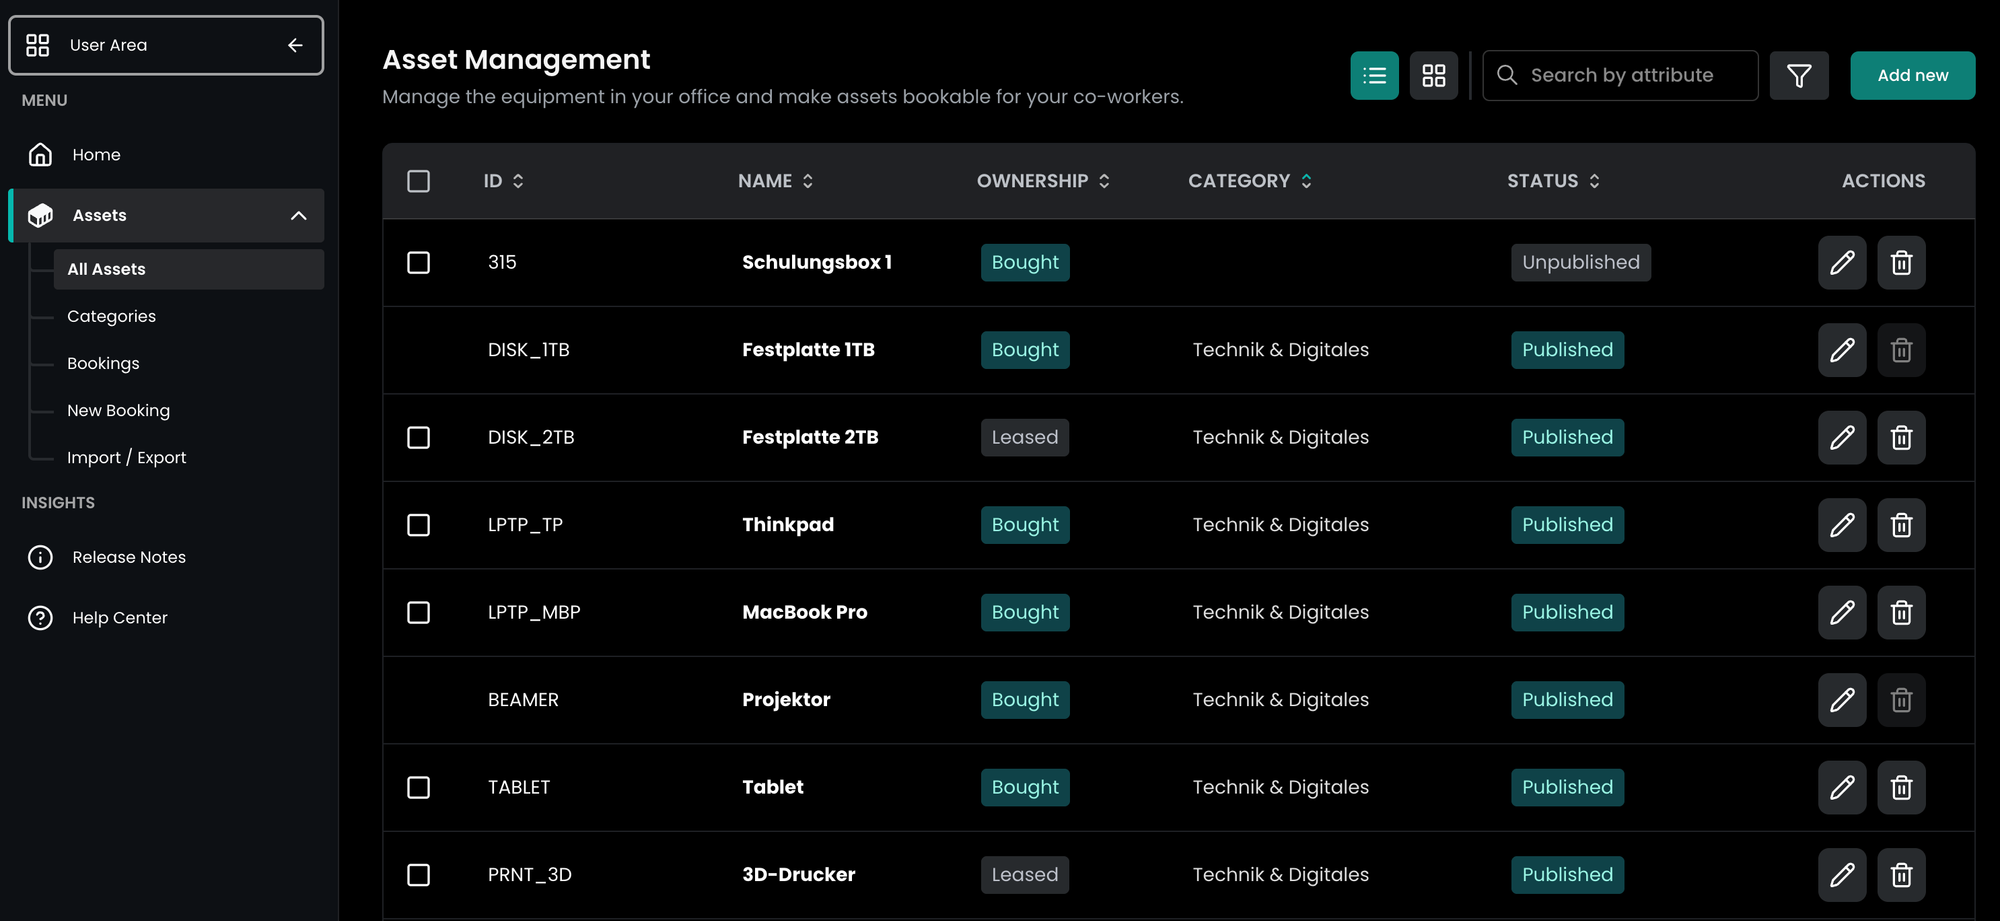Tick the checkbox for 3D-Drucker
The height and width of the screenshot is (921, 2000).
click(x=418, y=875)
